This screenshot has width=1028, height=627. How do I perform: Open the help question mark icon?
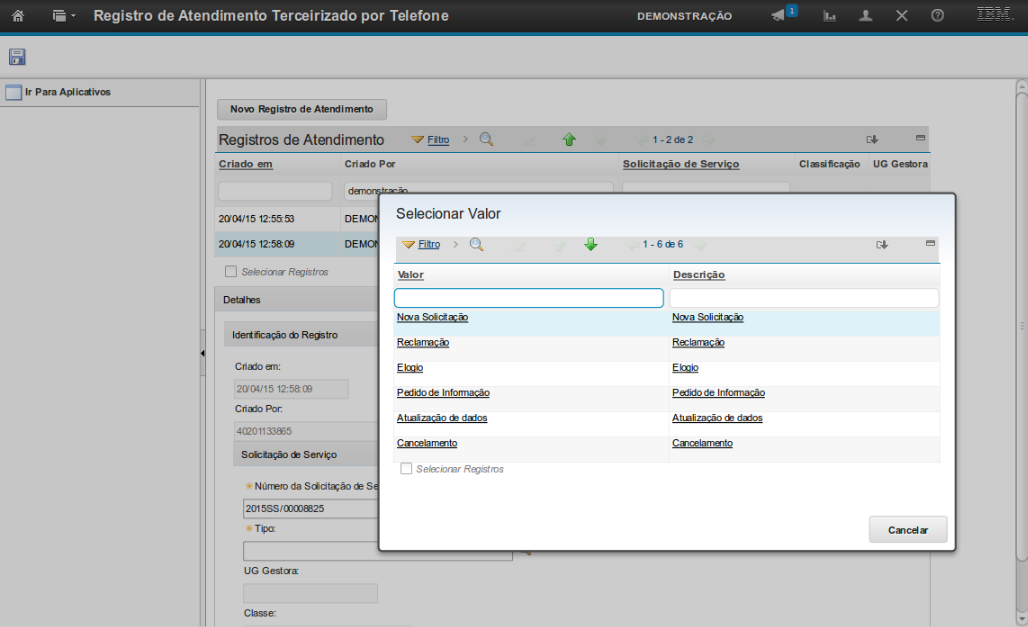937,16
